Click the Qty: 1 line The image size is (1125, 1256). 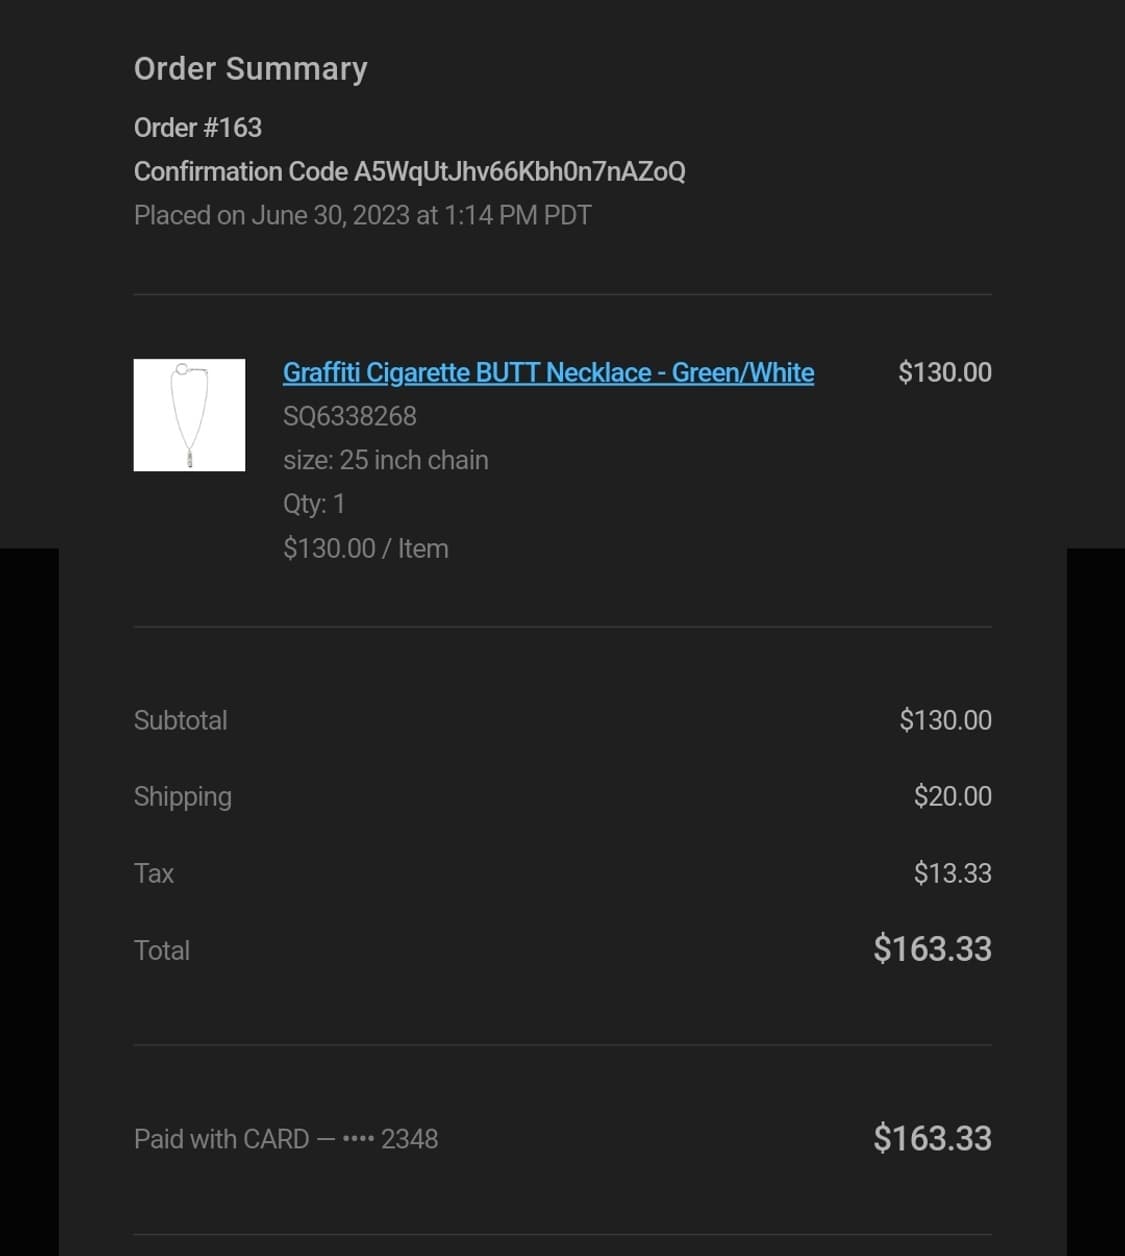[x=313, y=504]
